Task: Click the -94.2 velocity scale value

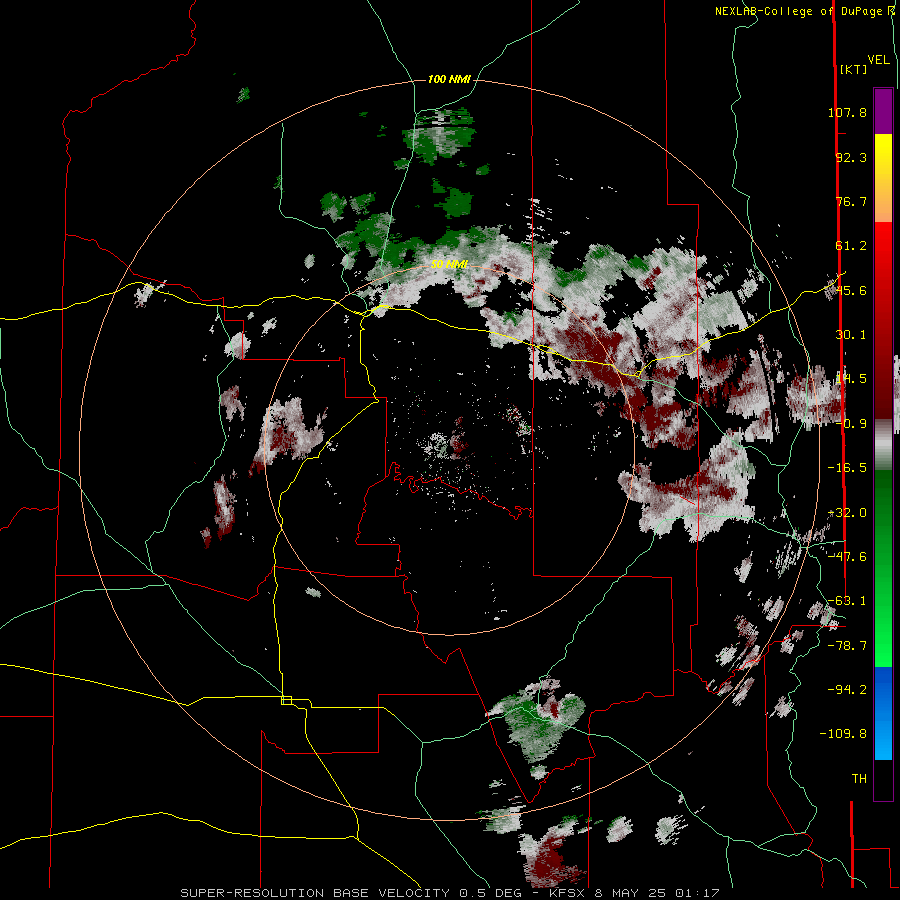Action: 847,690
